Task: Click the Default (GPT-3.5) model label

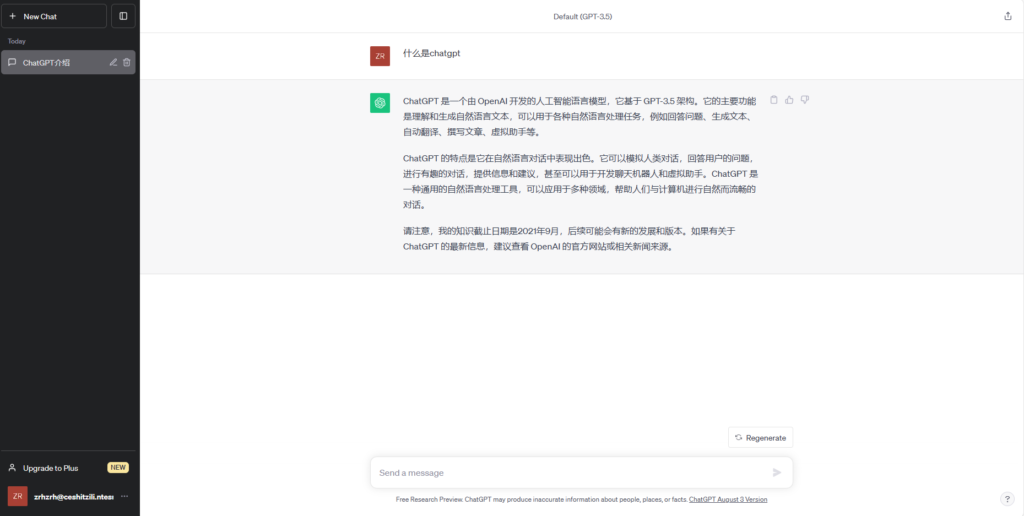Action: click(x=581, y=16)
